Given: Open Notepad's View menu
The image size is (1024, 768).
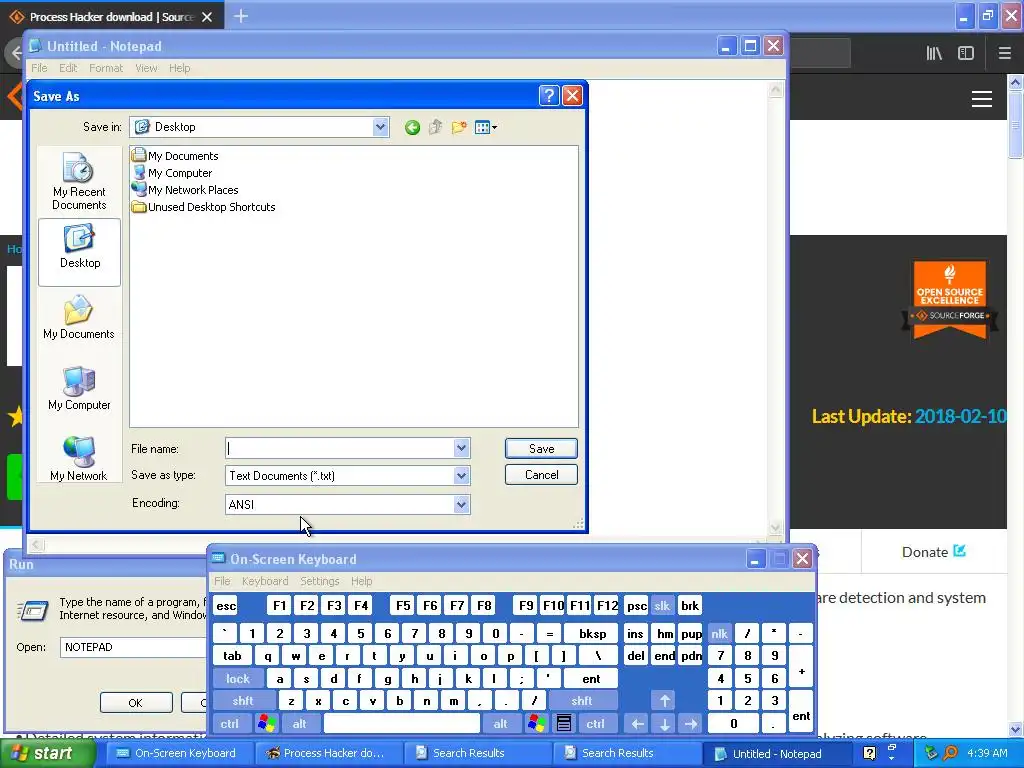Looking at the screenshot, I should pyautogui.click(x=146, y=68).
